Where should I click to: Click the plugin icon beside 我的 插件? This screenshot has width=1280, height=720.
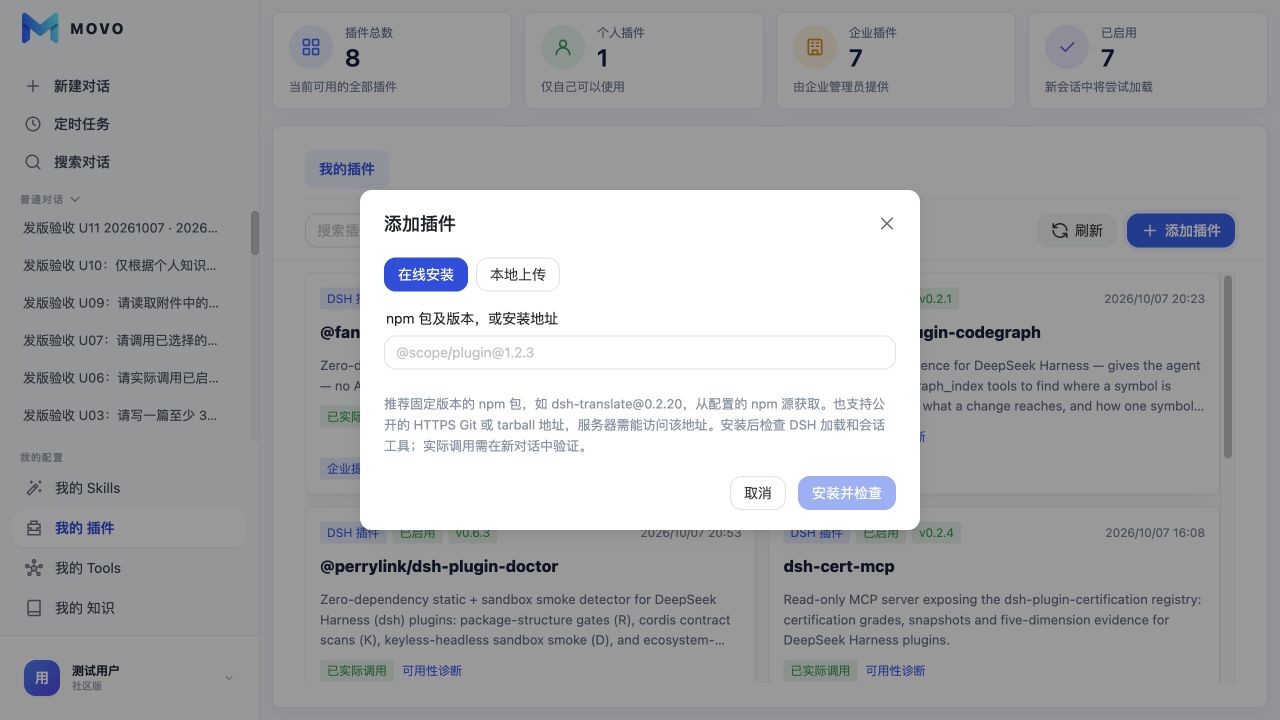(x=34, y=528)
